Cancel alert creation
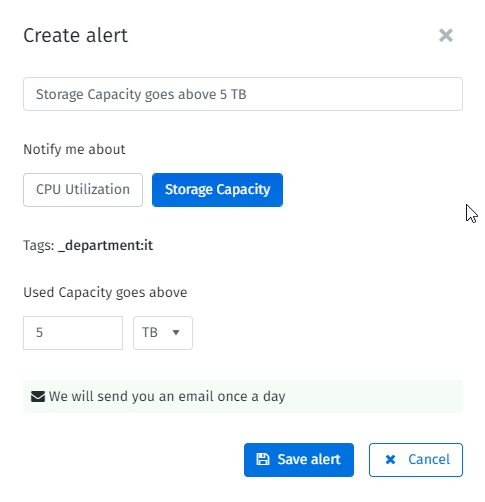The image size is (485, 502). click(416, 460)
